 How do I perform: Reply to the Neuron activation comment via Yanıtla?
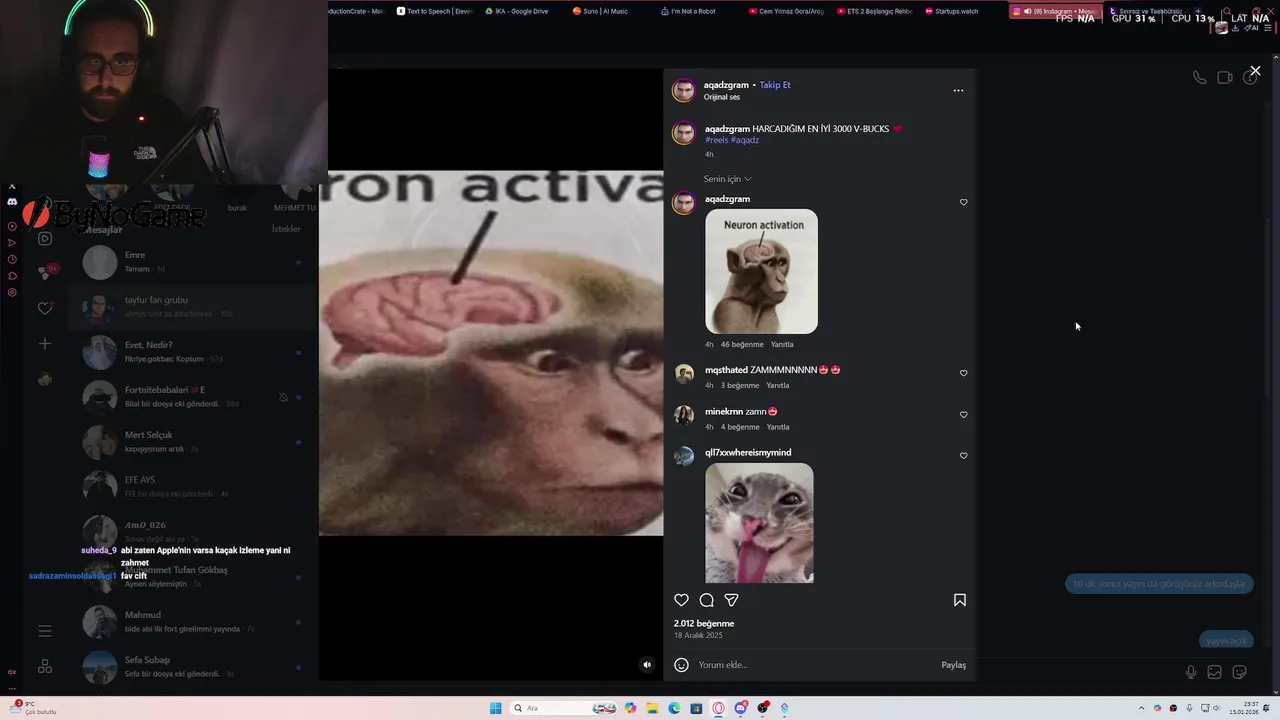coord(782,344)
